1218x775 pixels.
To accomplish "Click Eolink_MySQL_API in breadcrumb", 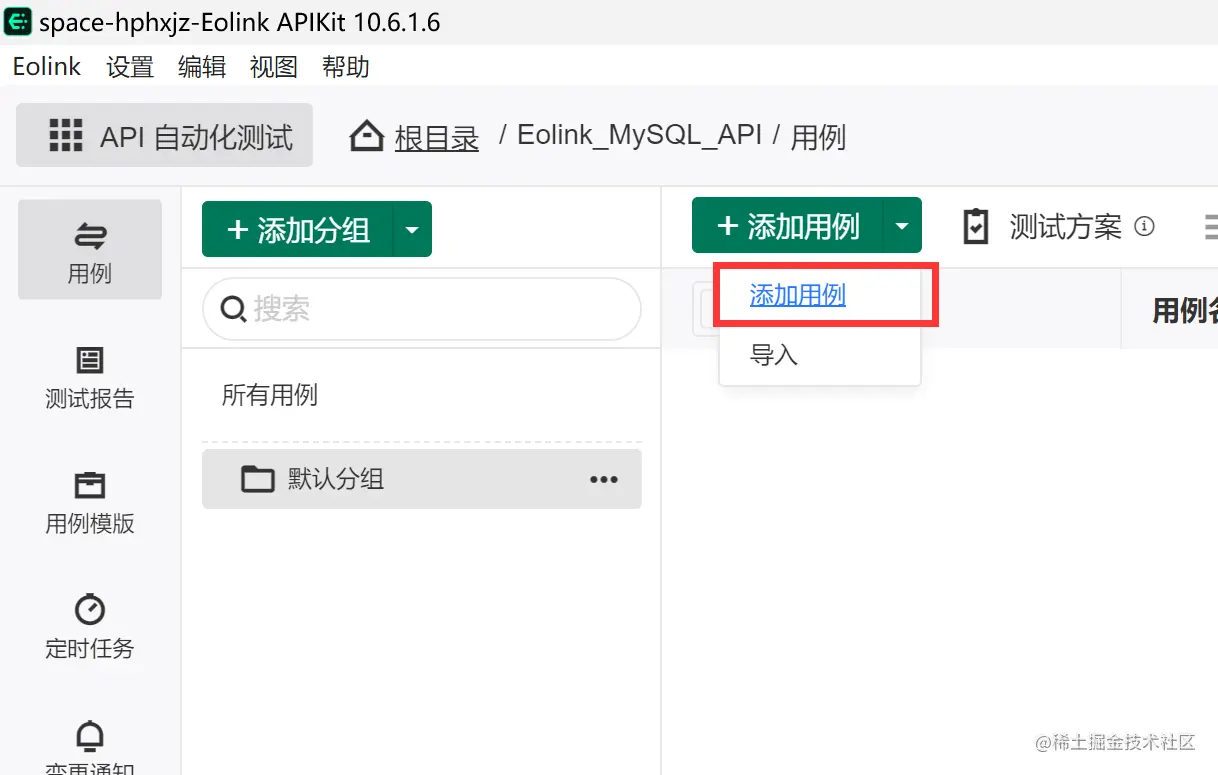I will tap(639, 135).
